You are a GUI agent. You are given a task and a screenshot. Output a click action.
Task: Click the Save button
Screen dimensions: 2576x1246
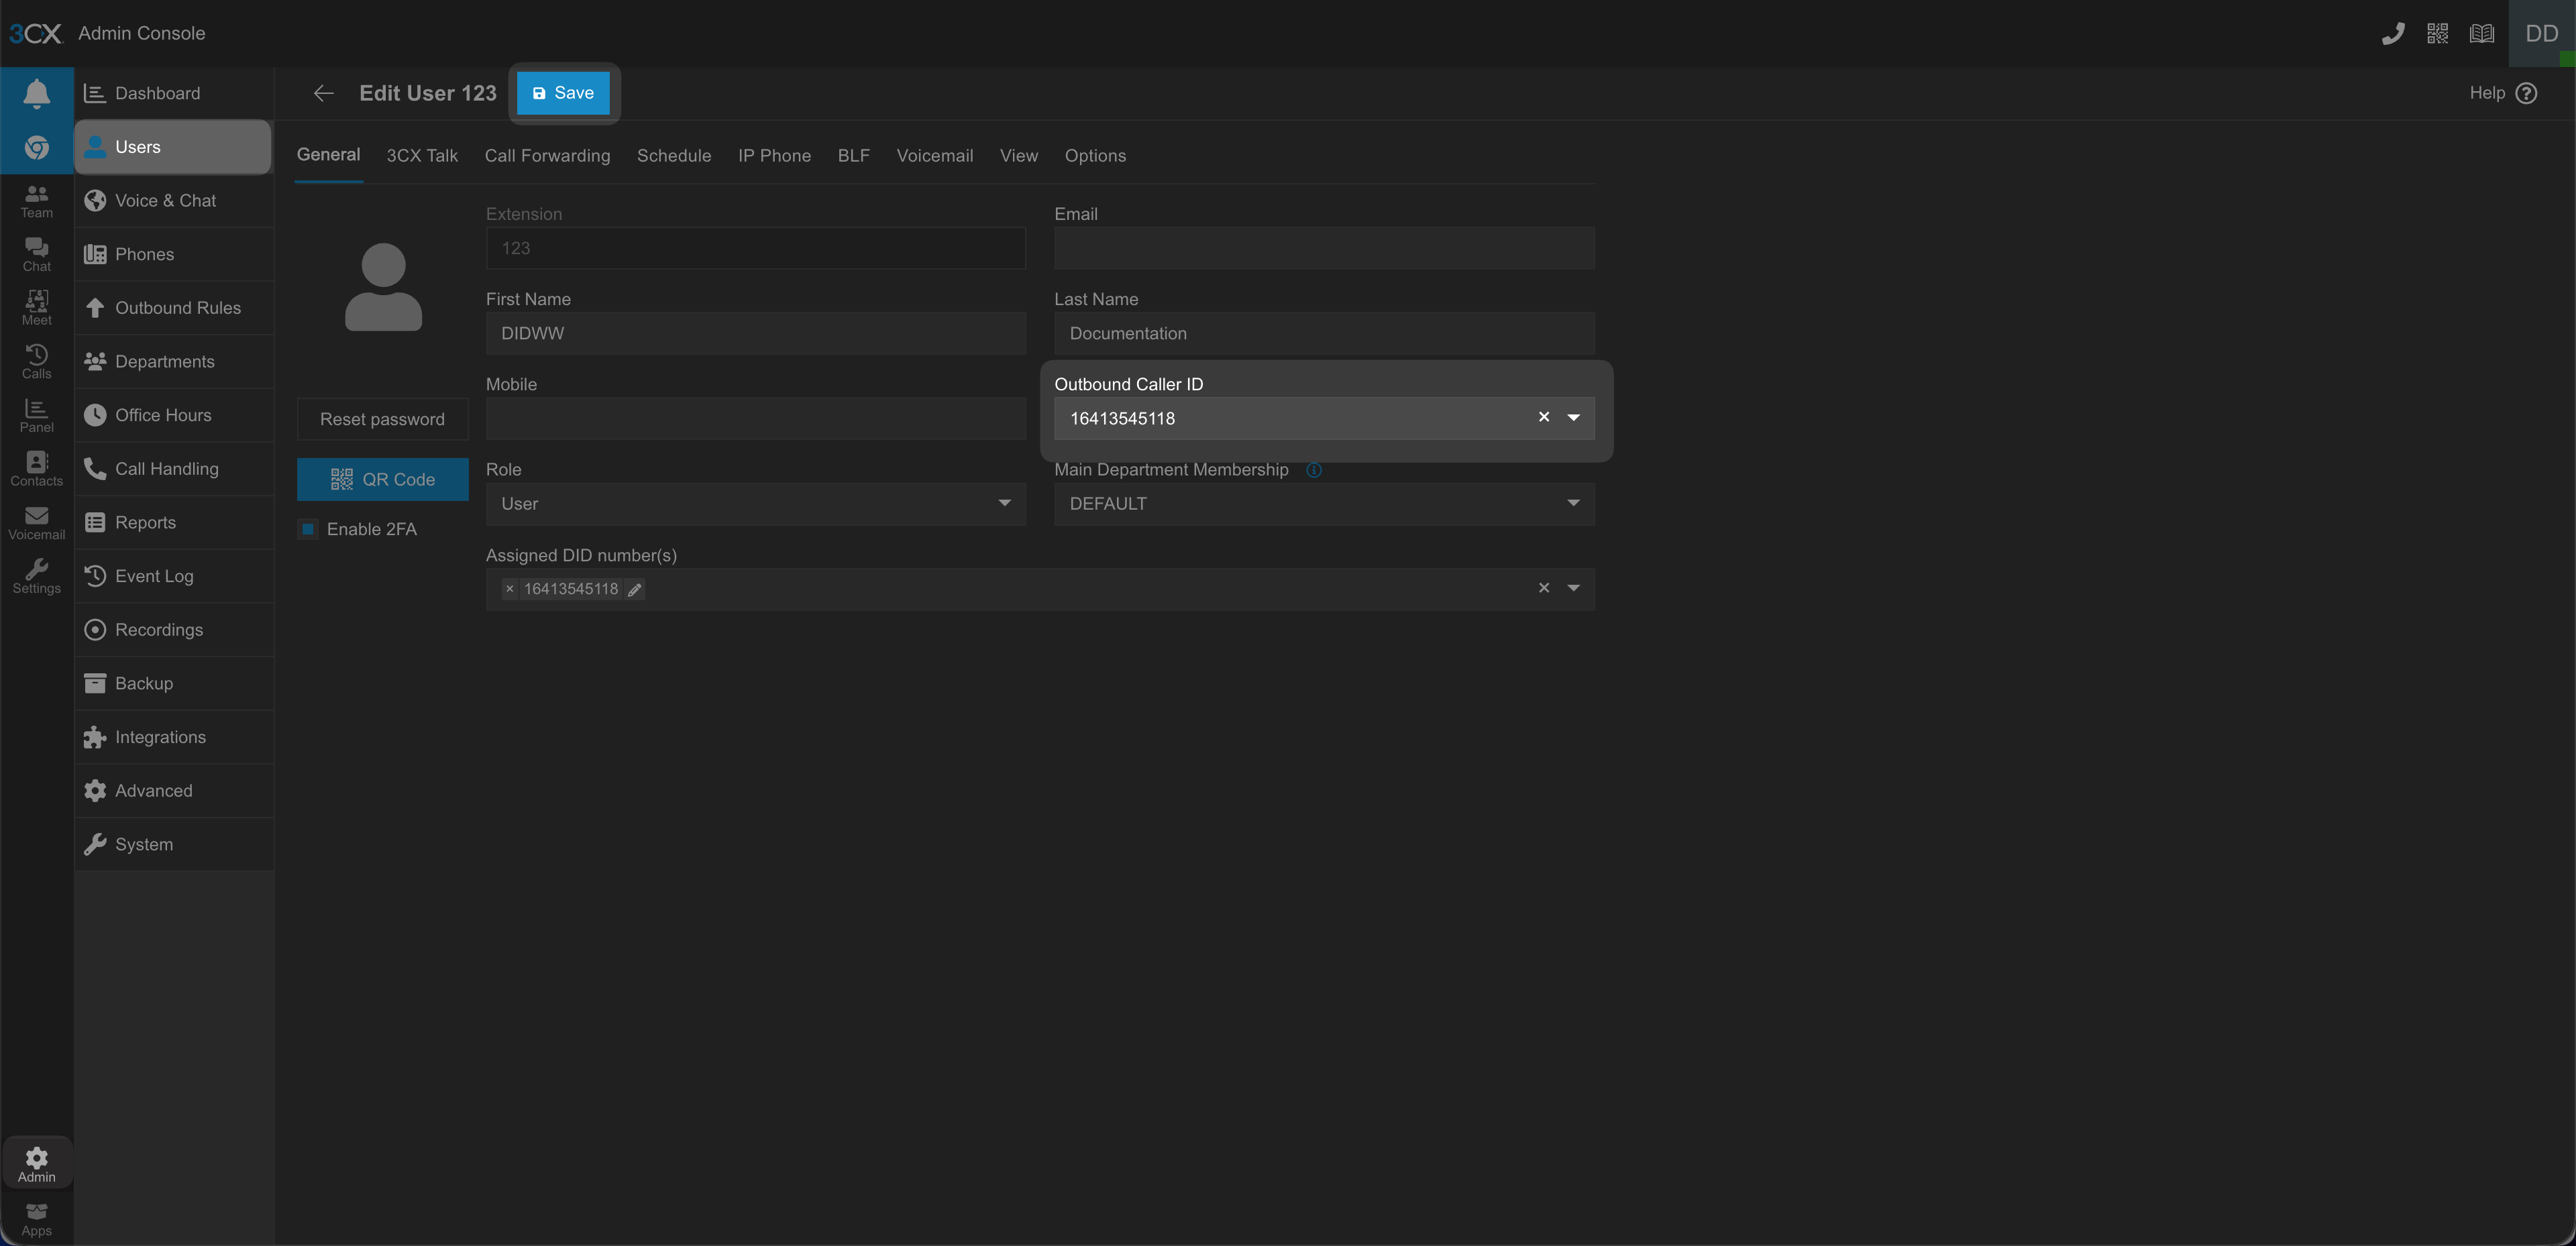563,93
